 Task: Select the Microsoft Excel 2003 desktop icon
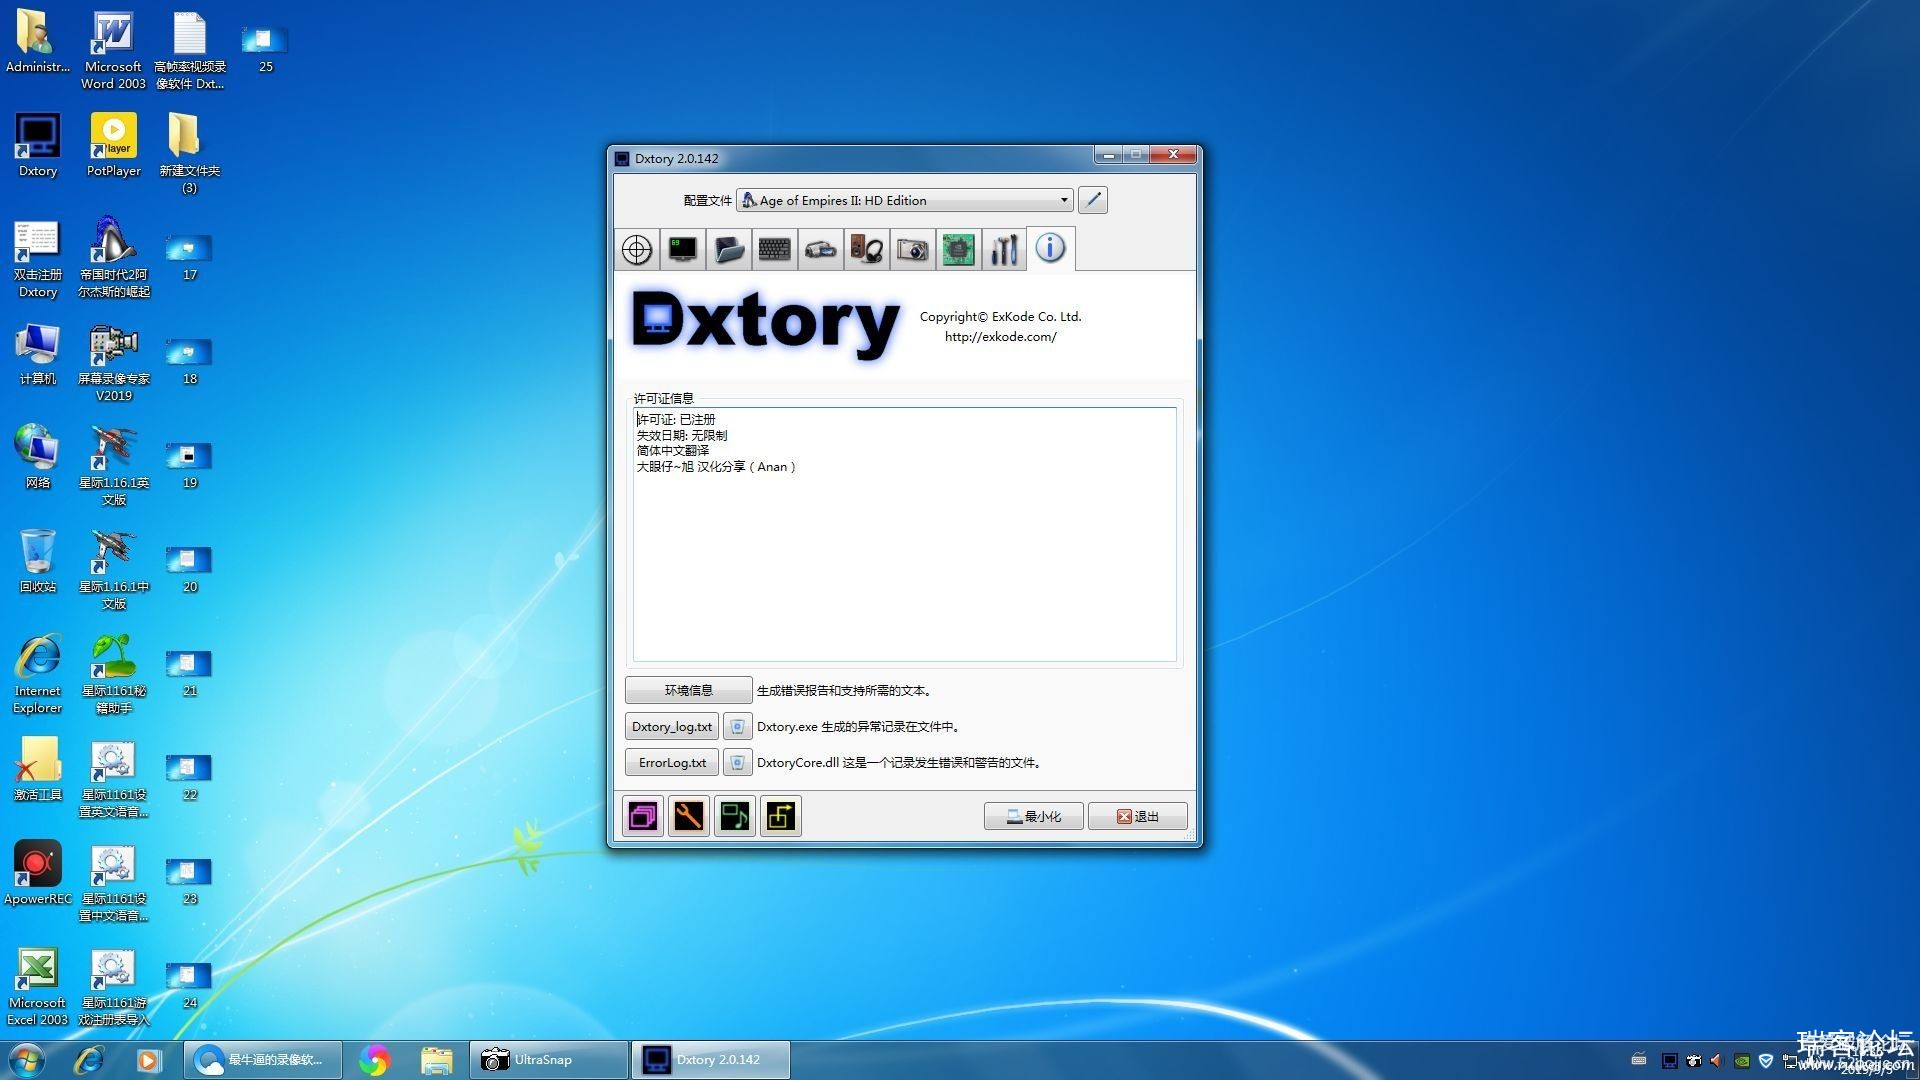(38, 986)
